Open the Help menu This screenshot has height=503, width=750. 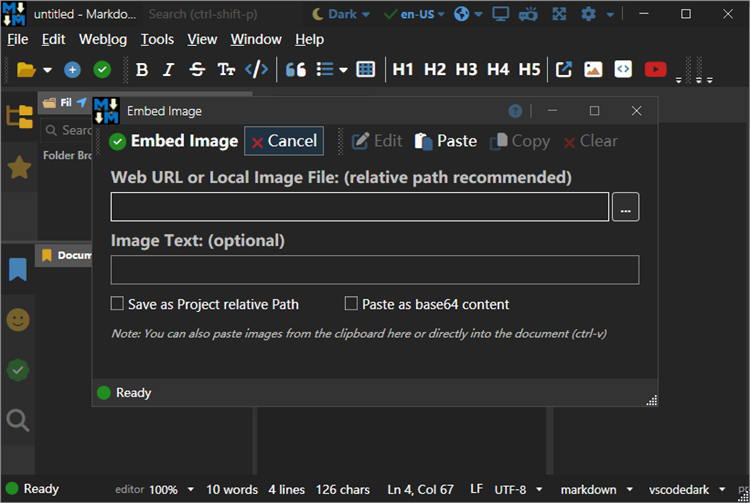[x=309, y=39]
